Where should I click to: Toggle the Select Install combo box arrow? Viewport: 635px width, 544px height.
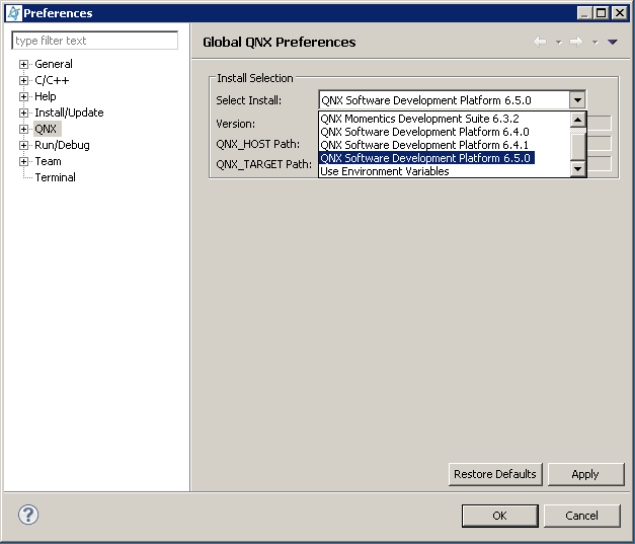[x=576, y=100]
